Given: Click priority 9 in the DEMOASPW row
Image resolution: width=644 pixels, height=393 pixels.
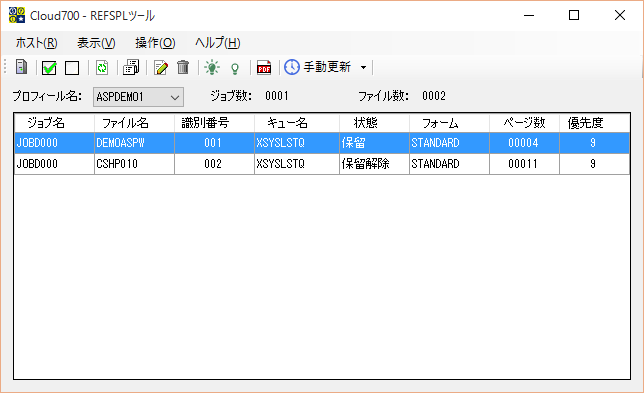Looking at the screenshot, I should [594, 143].
